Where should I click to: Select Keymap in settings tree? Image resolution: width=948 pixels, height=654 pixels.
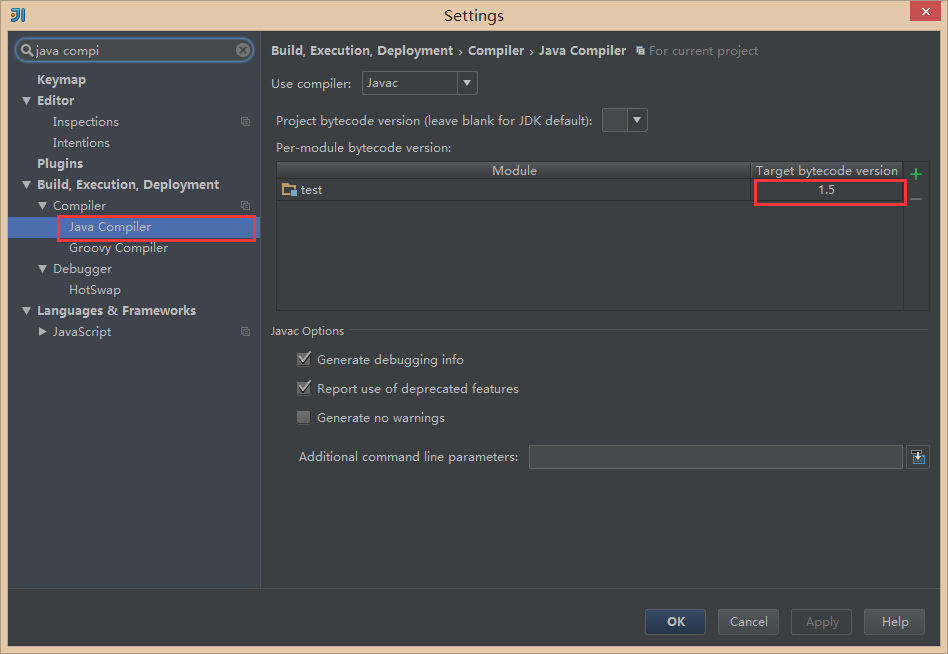[x=62, y=80]
